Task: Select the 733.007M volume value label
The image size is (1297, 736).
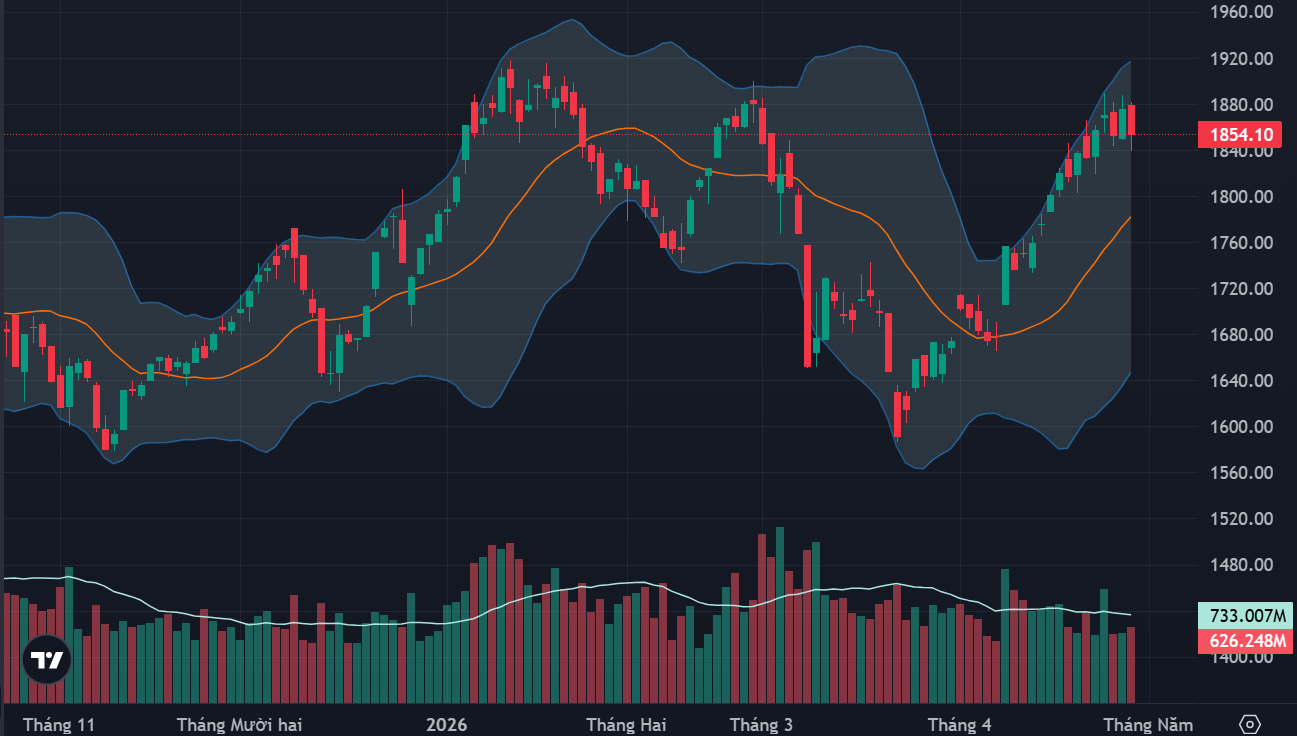Action: tap(1240, 616)
